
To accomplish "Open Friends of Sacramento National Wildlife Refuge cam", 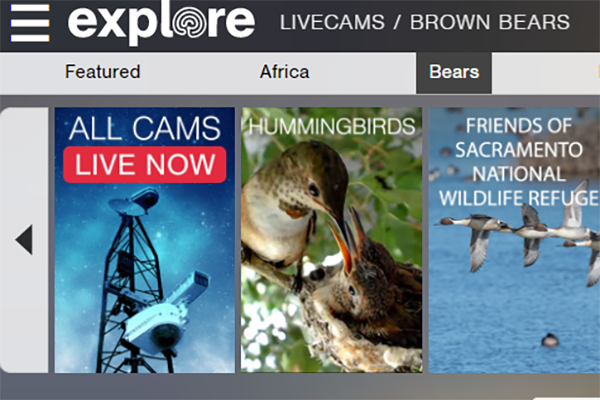I will click(514, 240).
